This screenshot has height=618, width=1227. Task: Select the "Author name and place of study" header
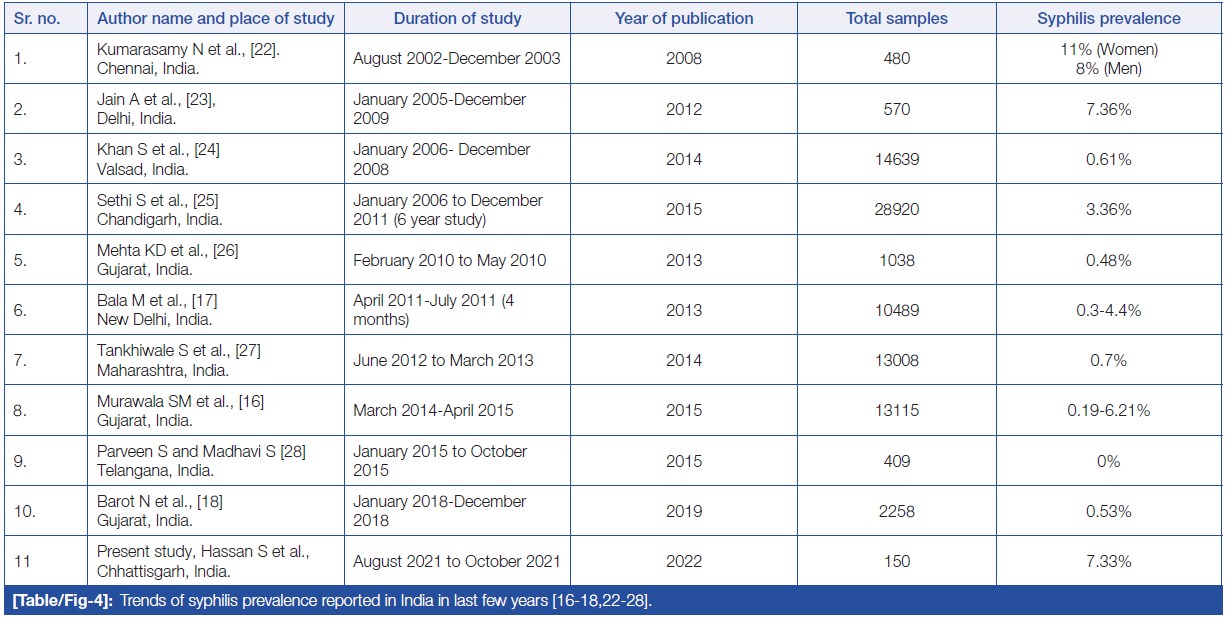[x=215, y=18]
